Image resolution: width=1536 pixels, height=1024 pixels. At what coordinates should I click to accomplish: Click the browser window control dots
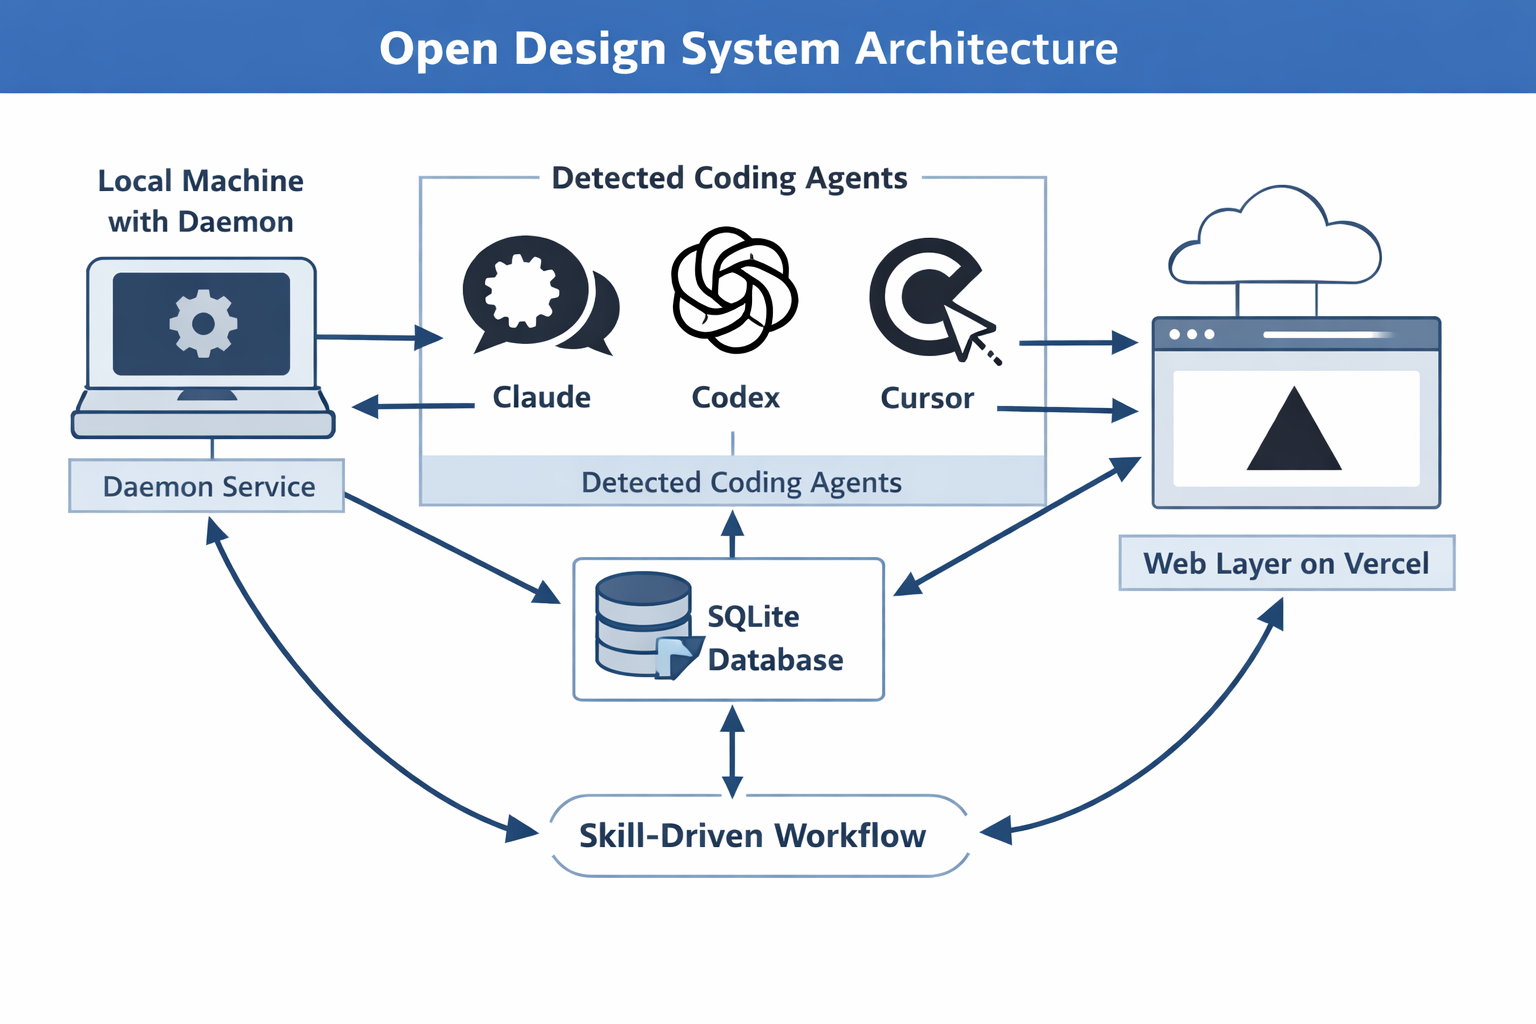pos(1192,334)
